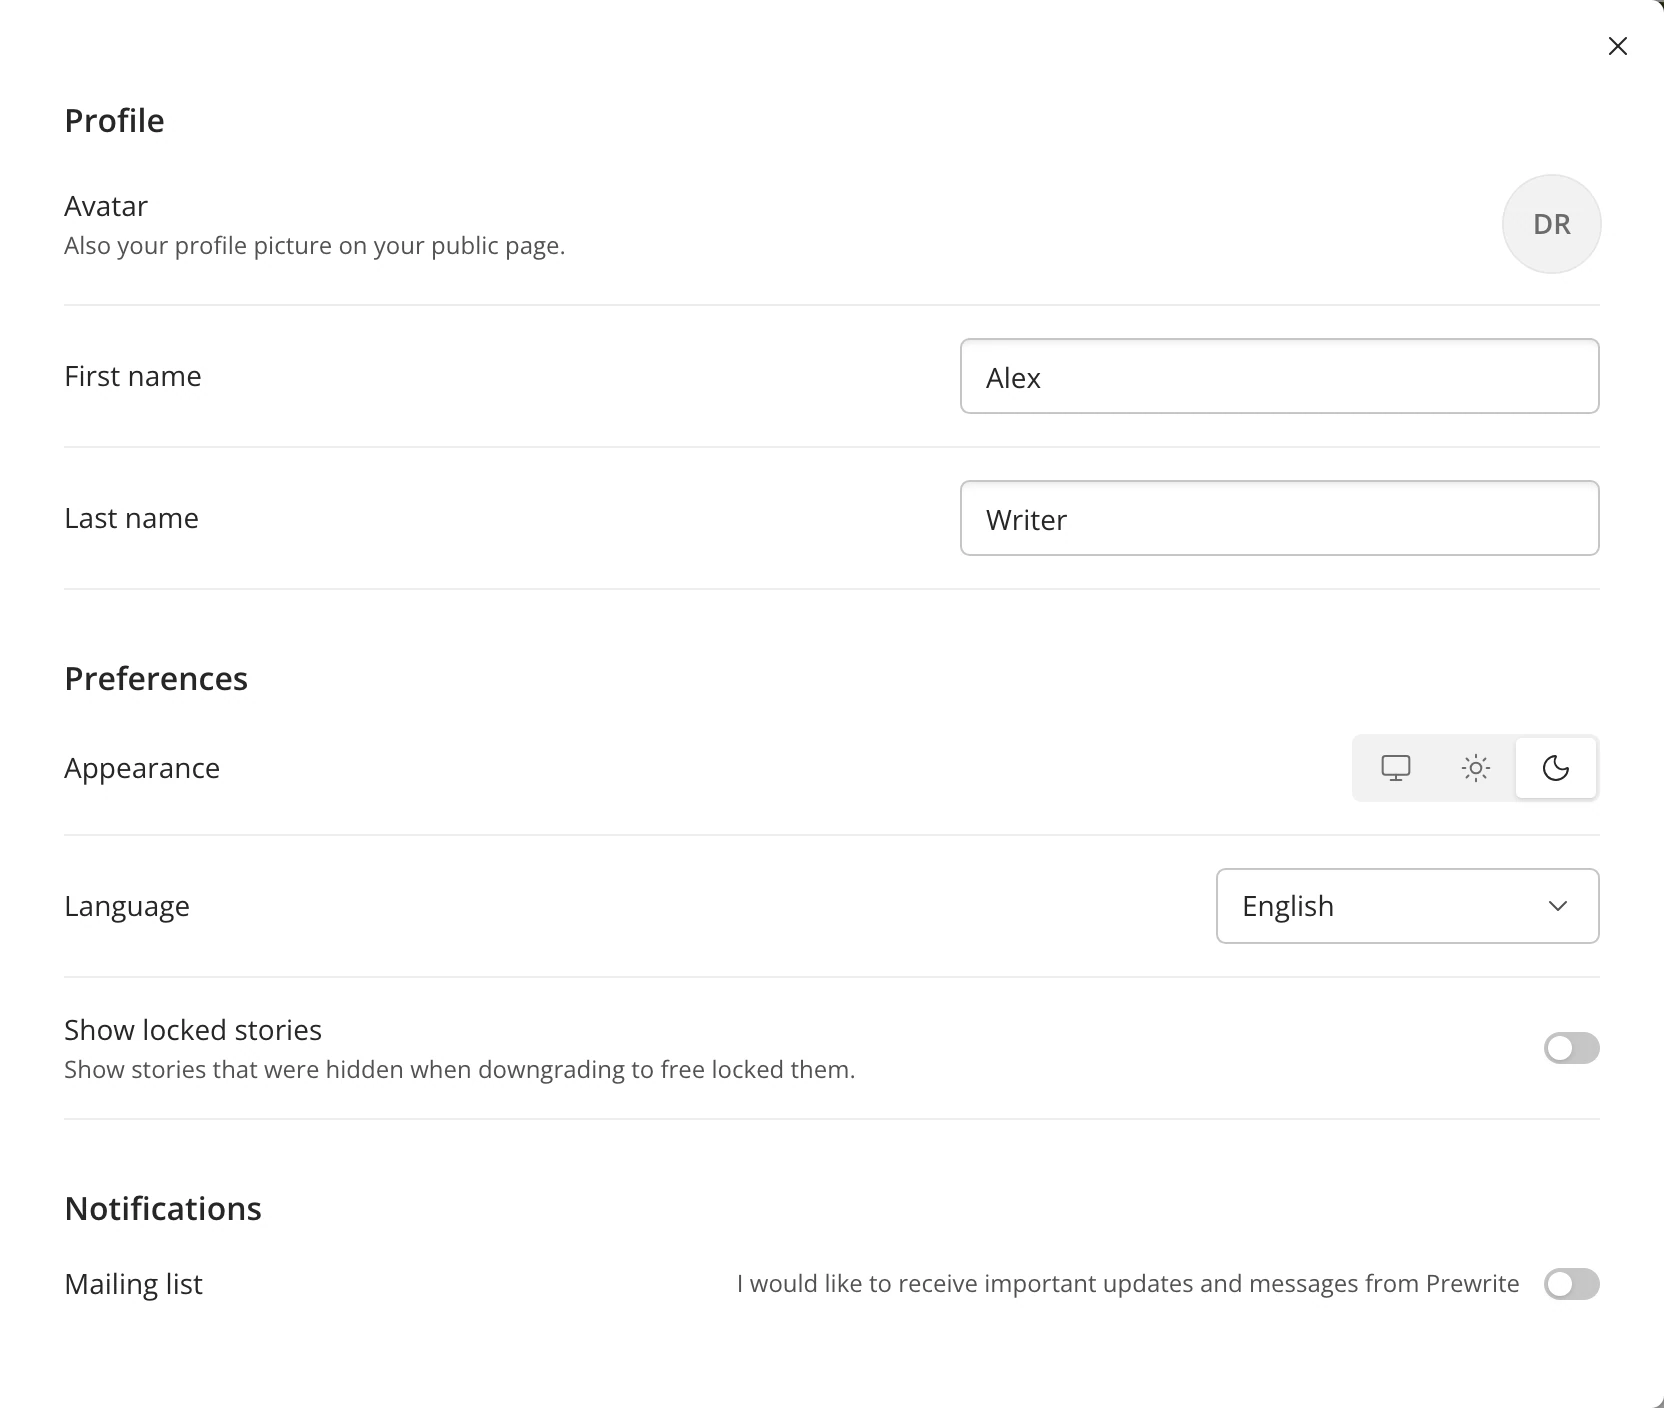Click the Last name label

pyautogui.click(x=132, y=518)
